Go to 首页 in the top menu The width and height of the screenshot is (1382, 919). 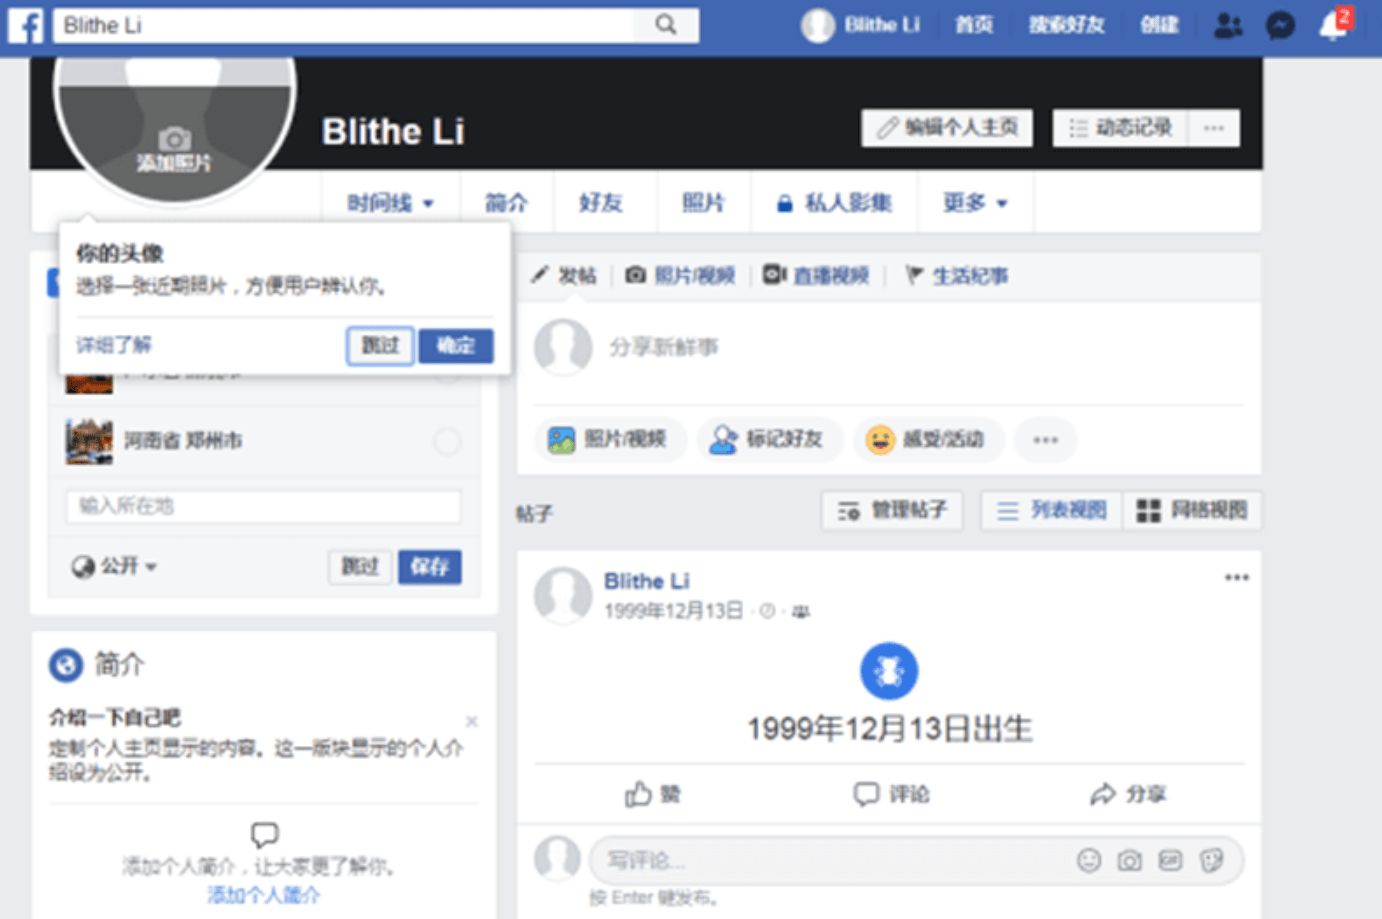(974, 25)
